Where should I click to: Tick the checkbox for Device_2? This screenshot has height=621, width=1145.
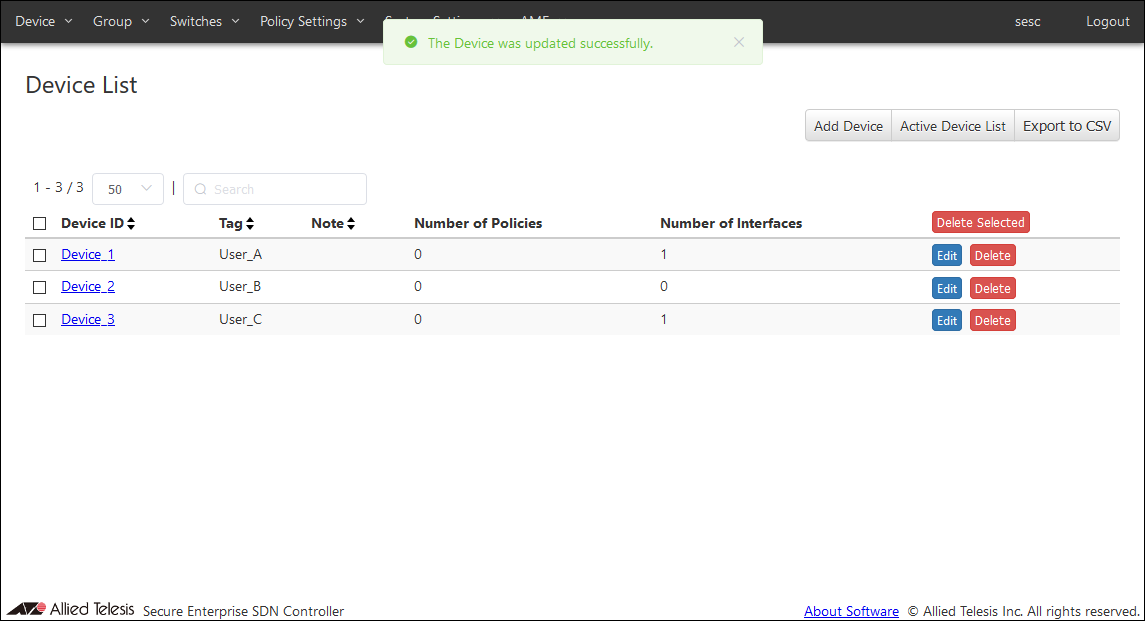[40, 287]
